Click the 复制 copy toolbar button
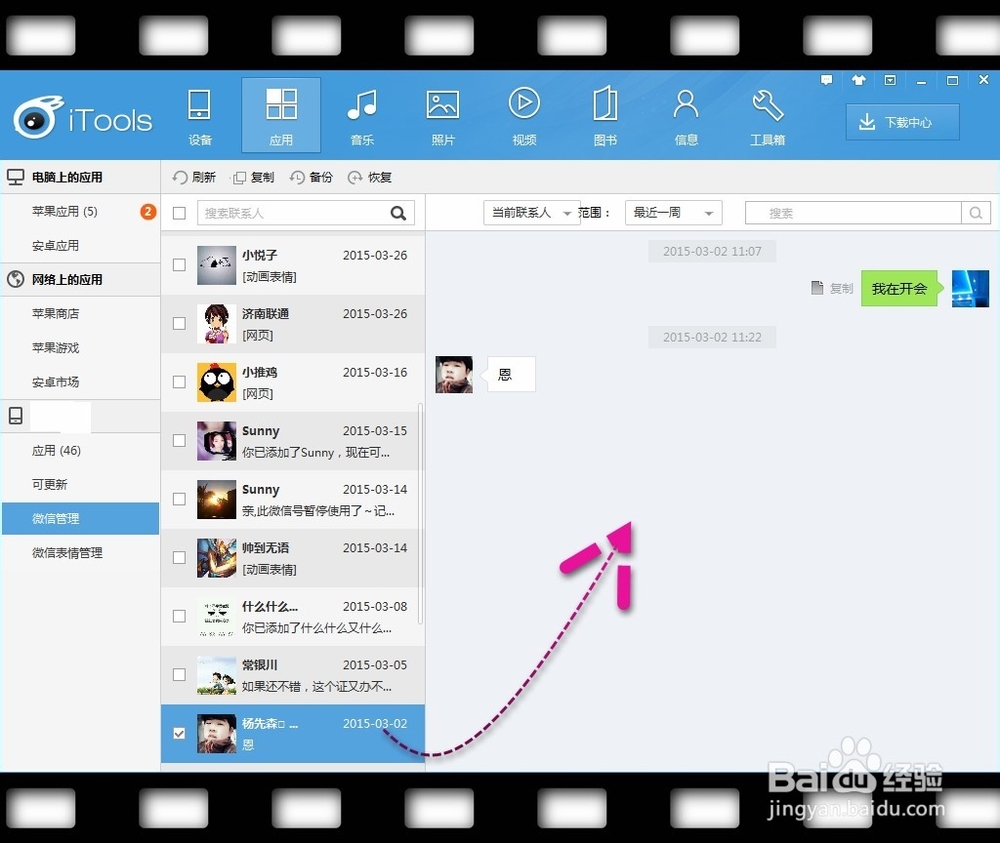Image resolution: width=1000 pixels, height=843 pixels. pyautogui.click(x=253, y=177)
